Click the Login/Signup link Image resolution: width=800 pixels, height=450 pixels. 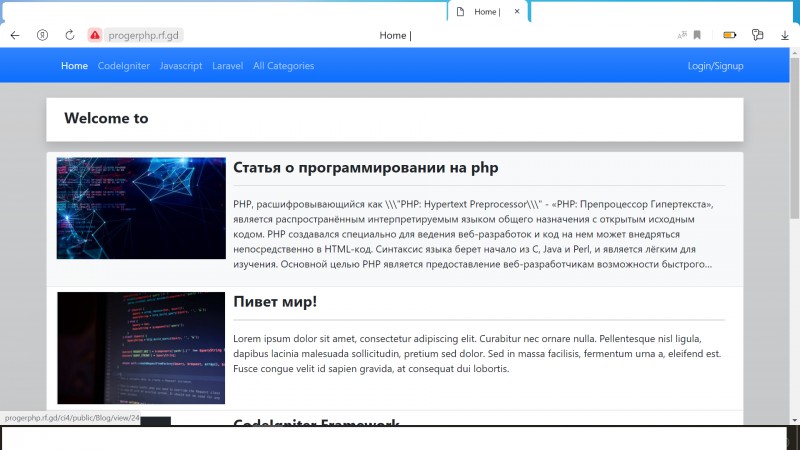click(x=715, y=66)
